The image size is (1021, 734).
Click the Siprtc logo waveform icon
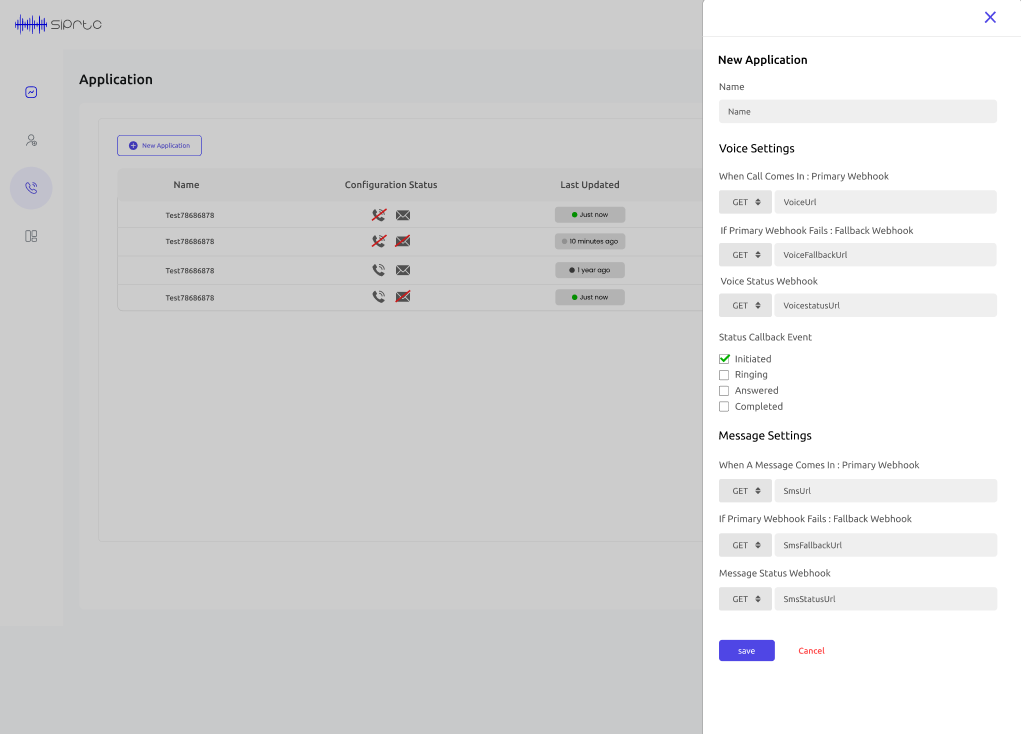point(30,24)
